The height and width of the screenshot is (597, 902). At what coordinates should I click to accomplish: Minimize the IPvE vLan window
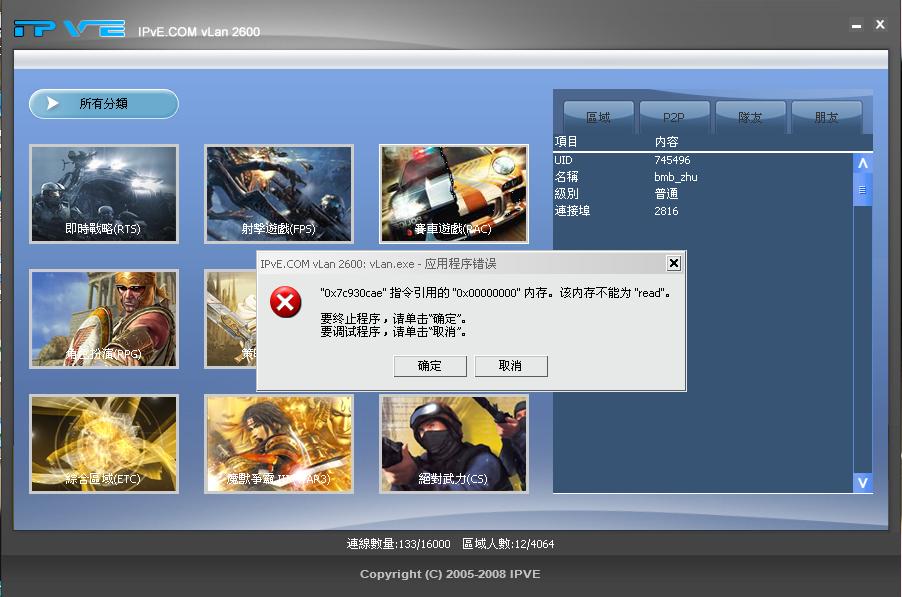click(x=857, y=26)
